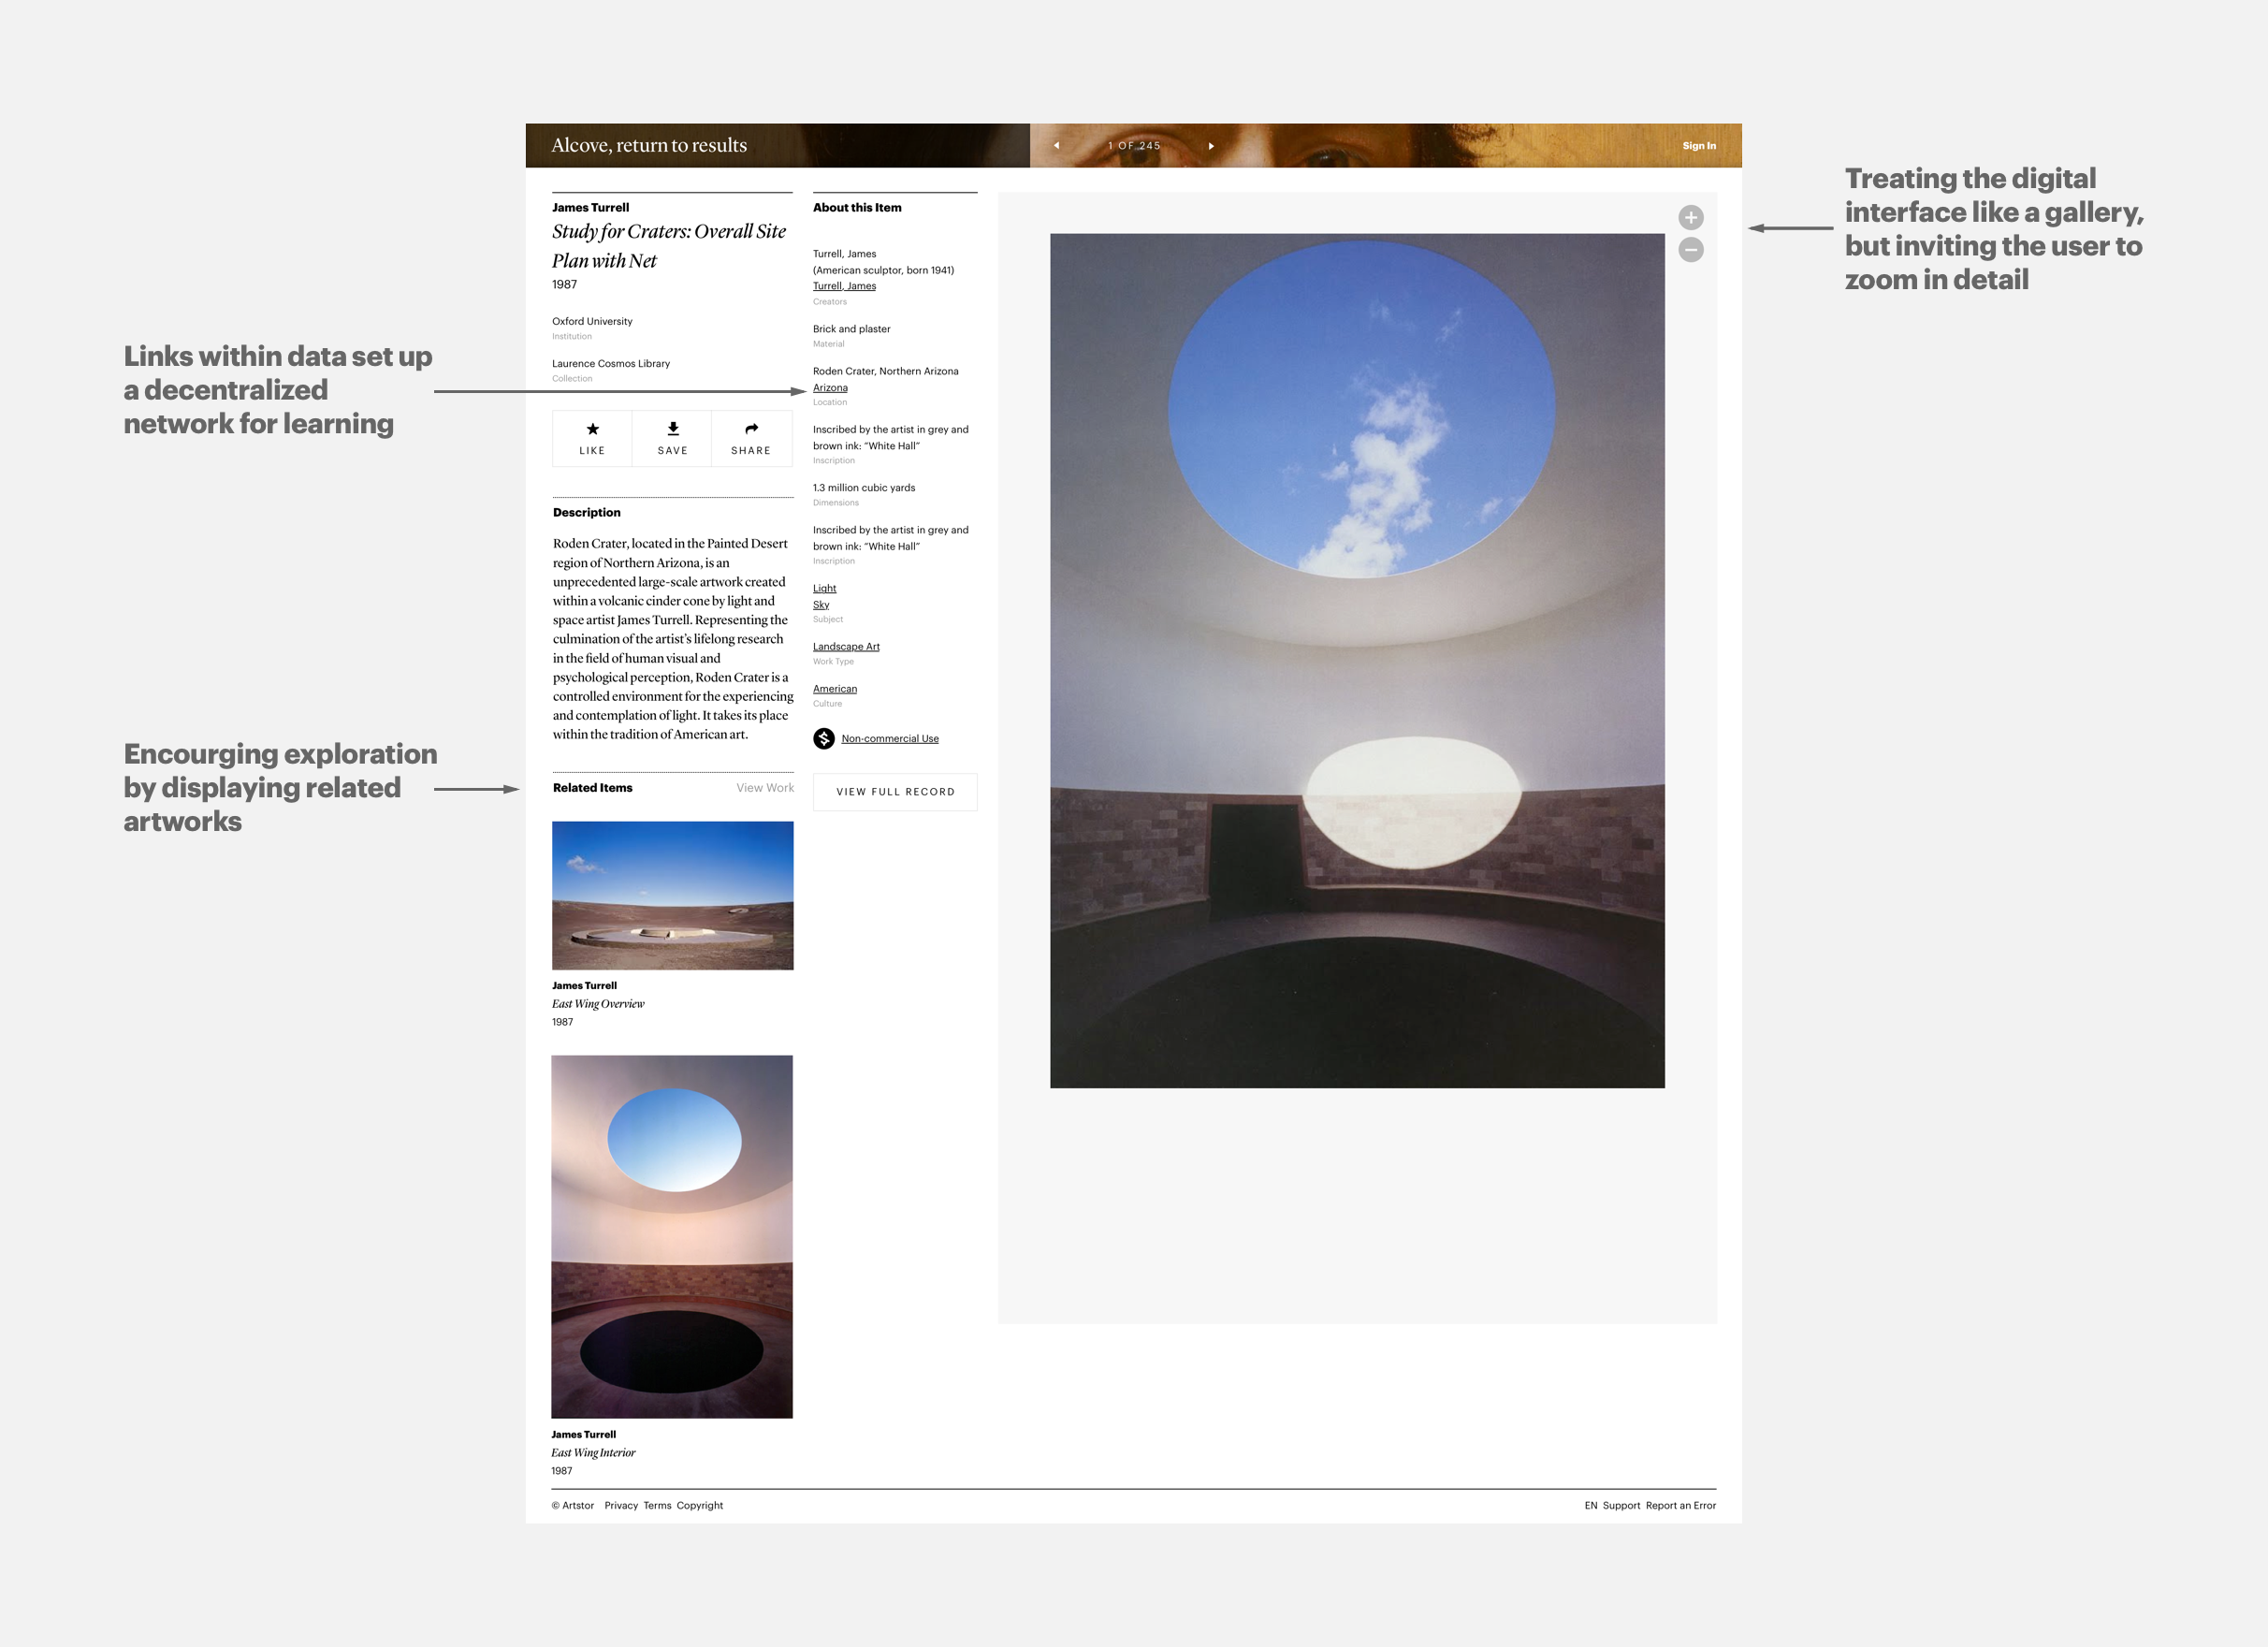
Task: Zoom in with the plus icon
Action: 1691,217
